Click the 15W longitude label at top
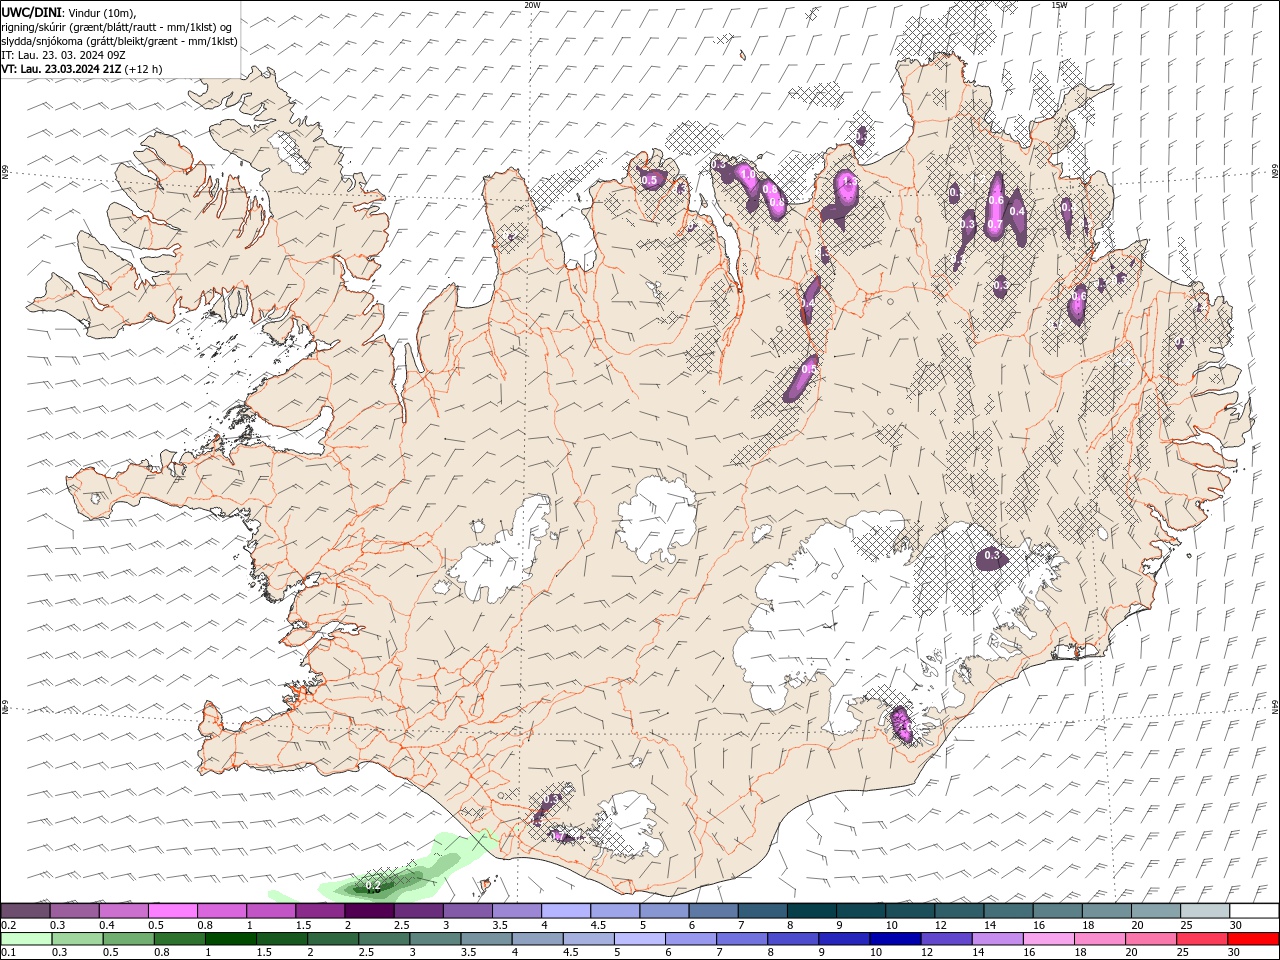Screen dimensions: 1280x960 click(x=1059, y=5)
